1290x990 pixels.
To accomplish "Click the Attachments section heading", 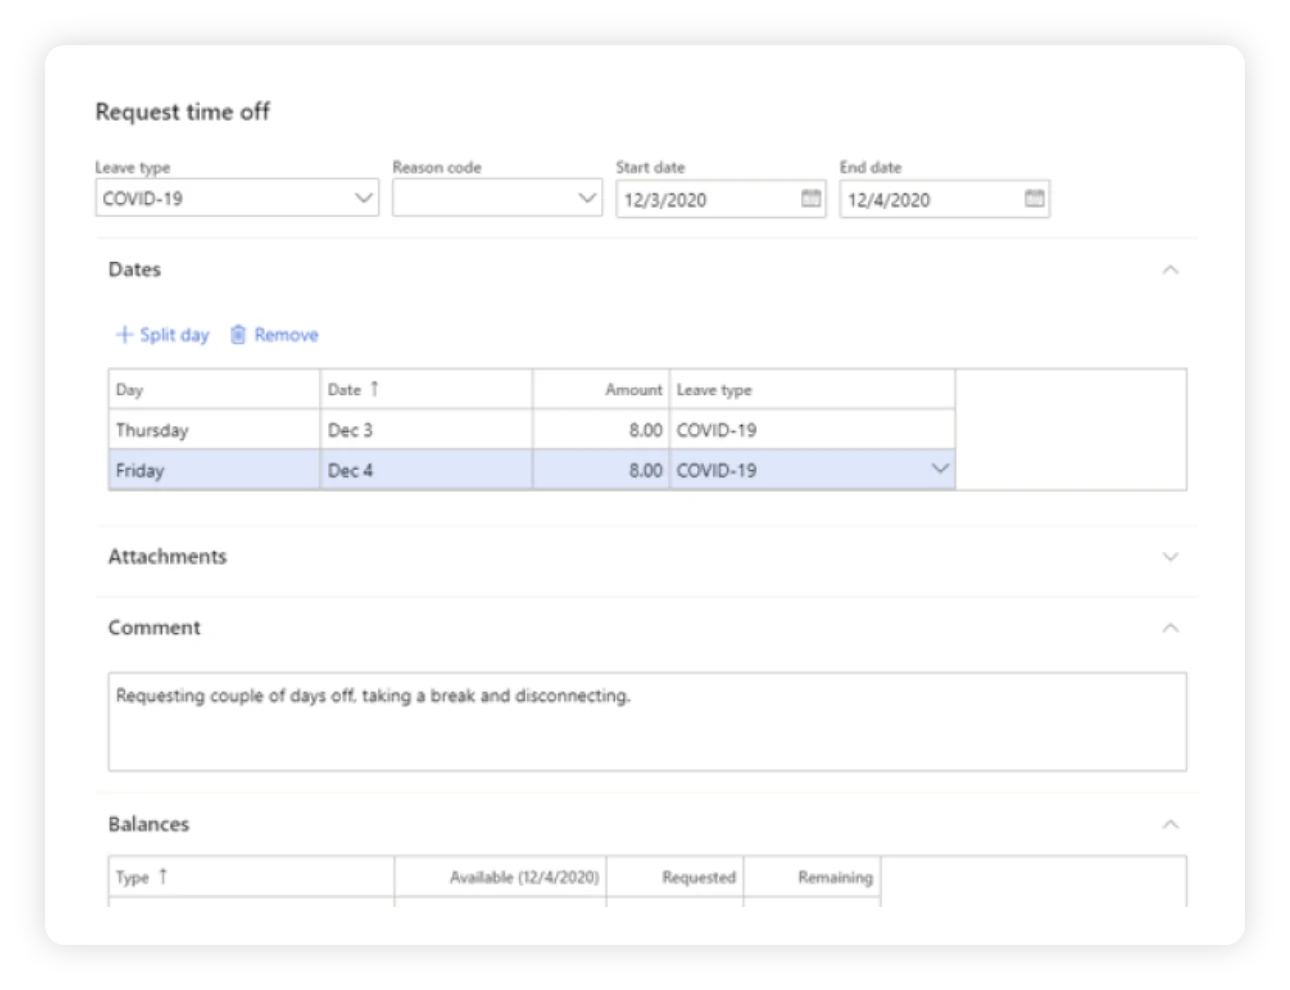I will (x=167, y=557).
